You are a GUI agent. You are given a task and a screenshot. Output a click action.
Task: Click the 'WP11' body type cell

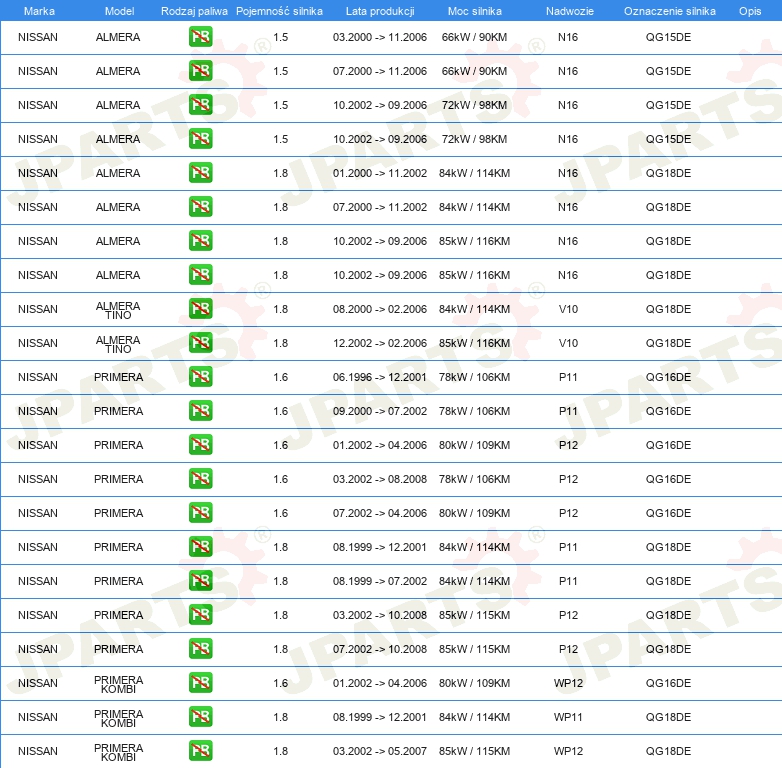tap(568, 717)
